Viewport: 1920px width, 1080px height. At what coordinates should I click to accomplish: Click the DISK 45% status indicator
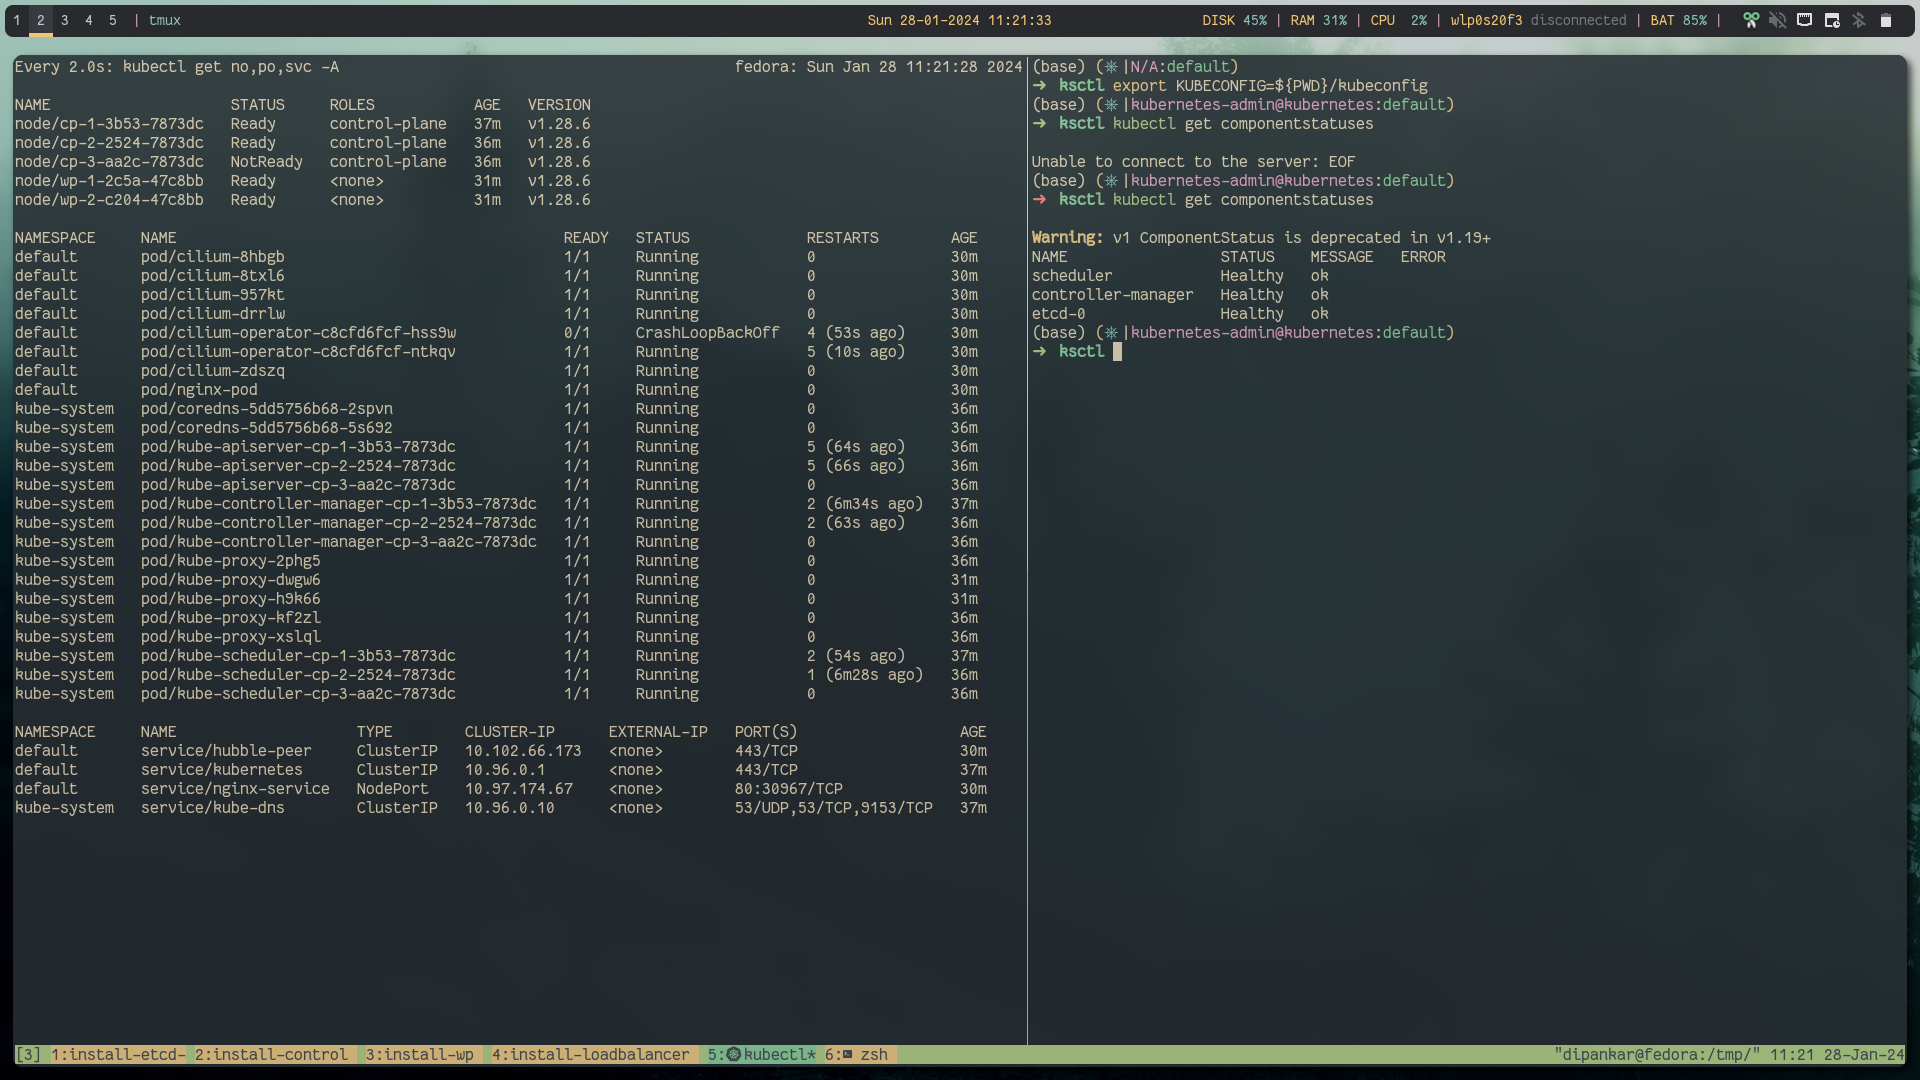click(x=1234, y=20)
